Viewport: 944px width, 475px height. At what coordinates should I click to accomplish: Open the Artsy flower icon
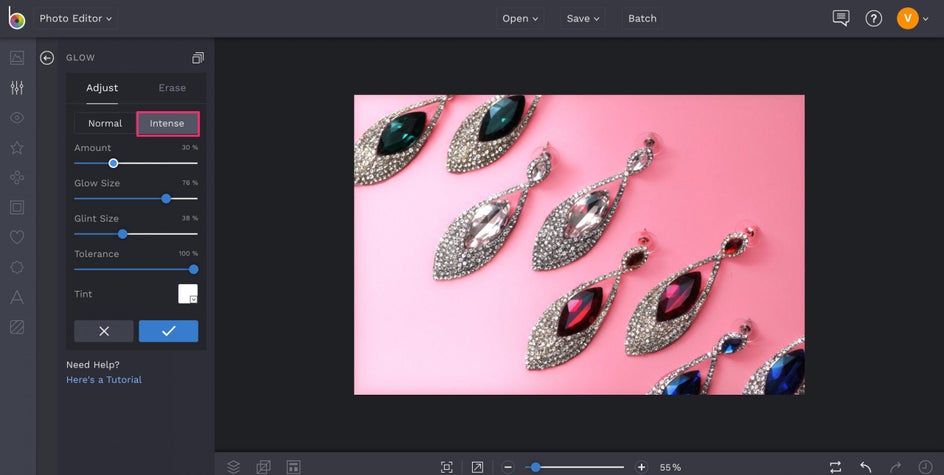(17, 177)
